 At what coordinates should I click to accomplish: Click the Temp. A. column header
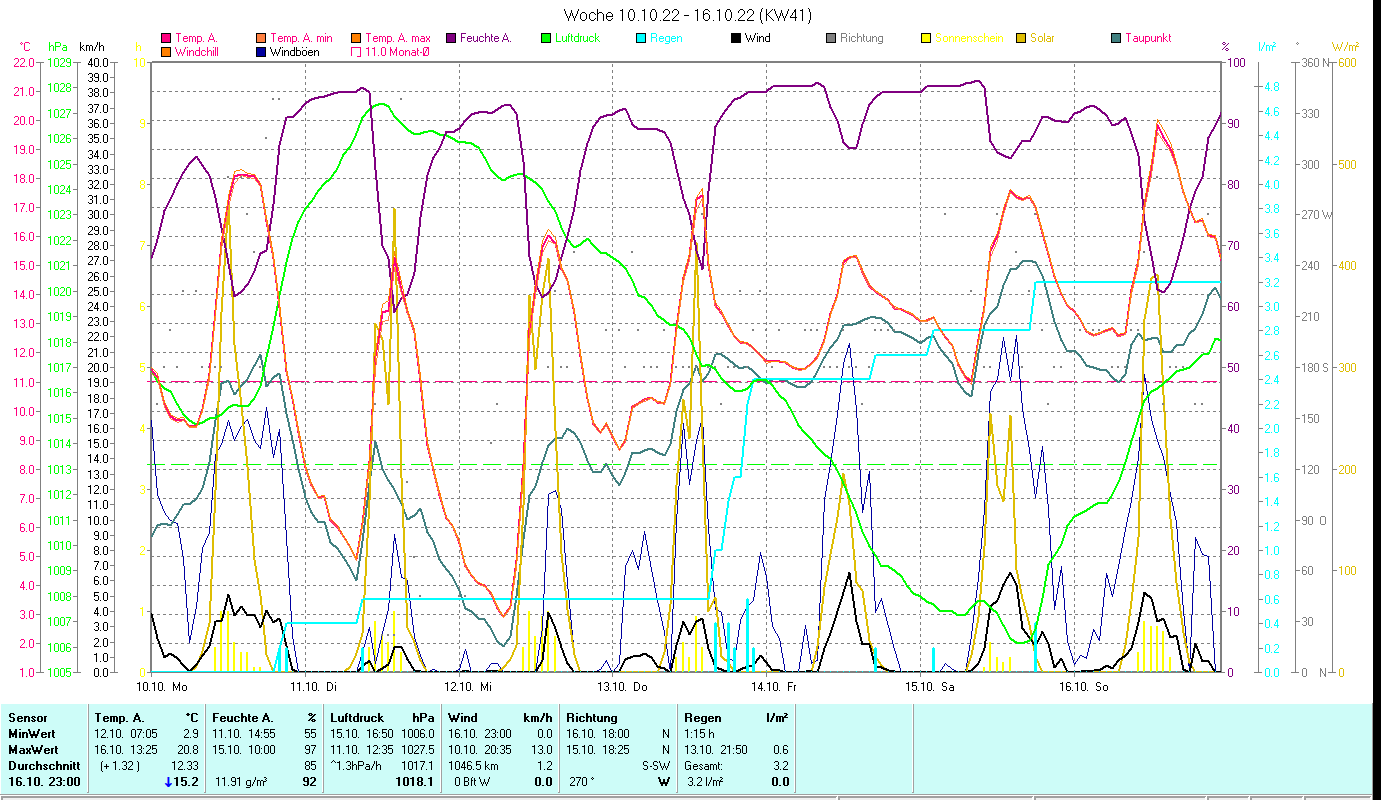[120, 718]
